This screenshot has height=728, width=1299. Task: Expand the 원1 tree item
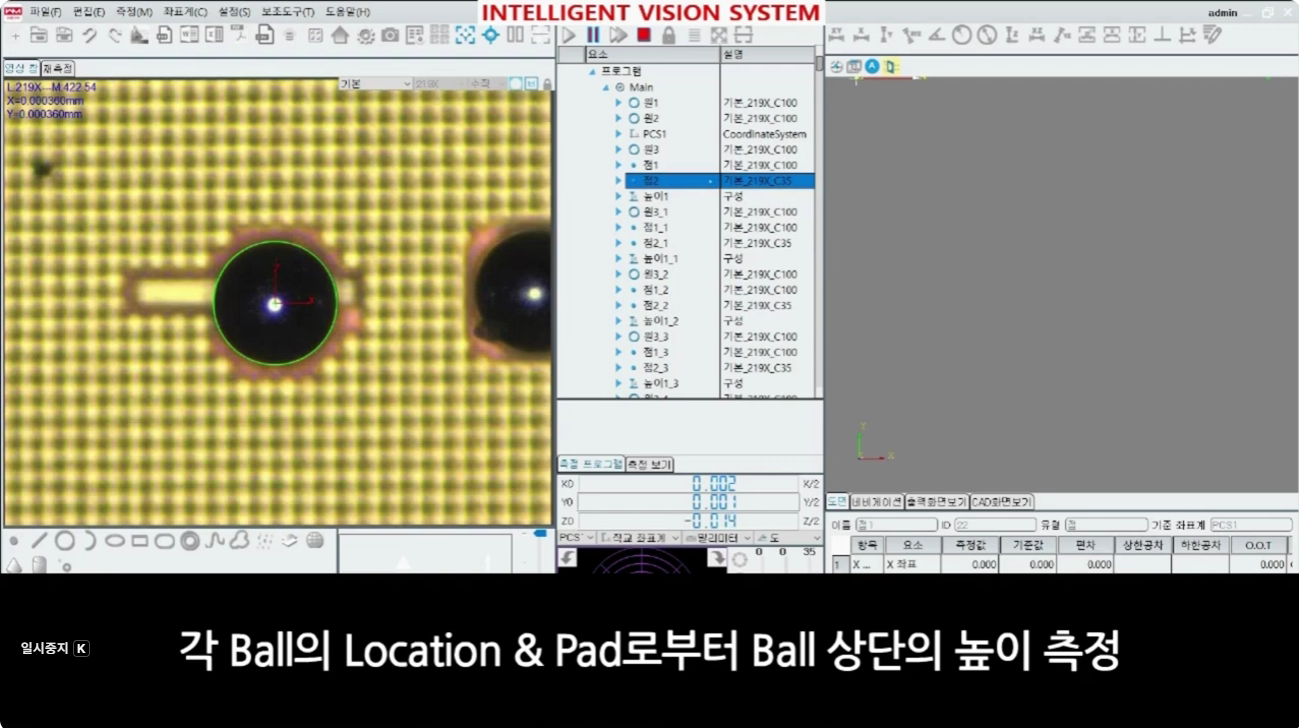[618, 103]
